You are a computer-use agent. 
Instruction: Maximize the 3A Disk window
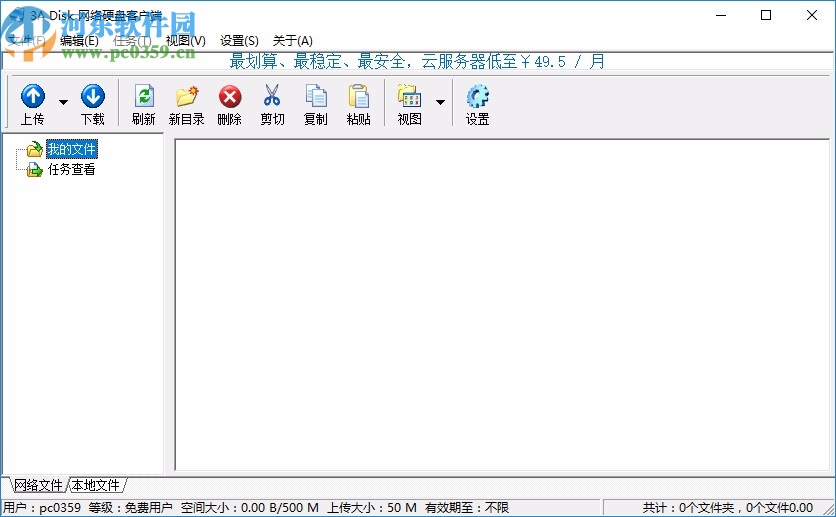pos(766,15)
